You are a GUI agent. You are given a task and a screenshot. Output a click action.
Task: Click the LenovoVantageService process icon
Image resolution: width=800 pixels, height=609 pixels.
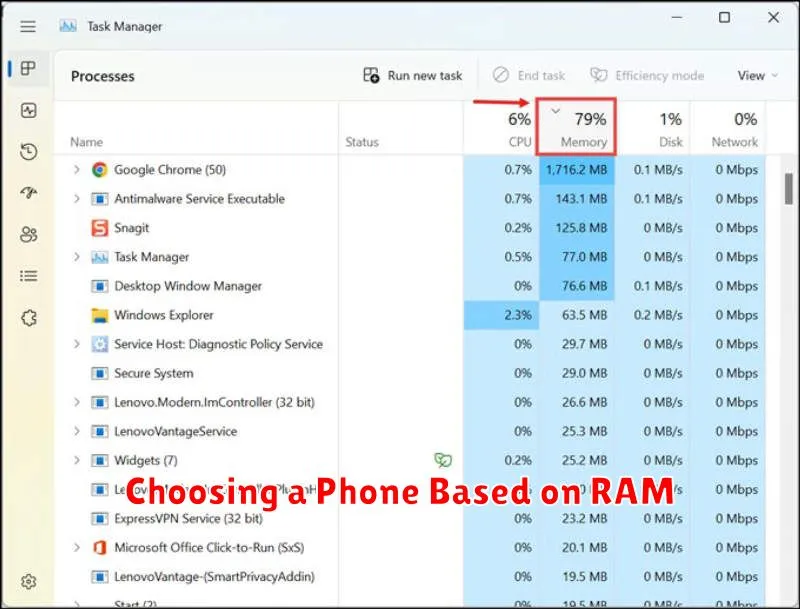99,432
